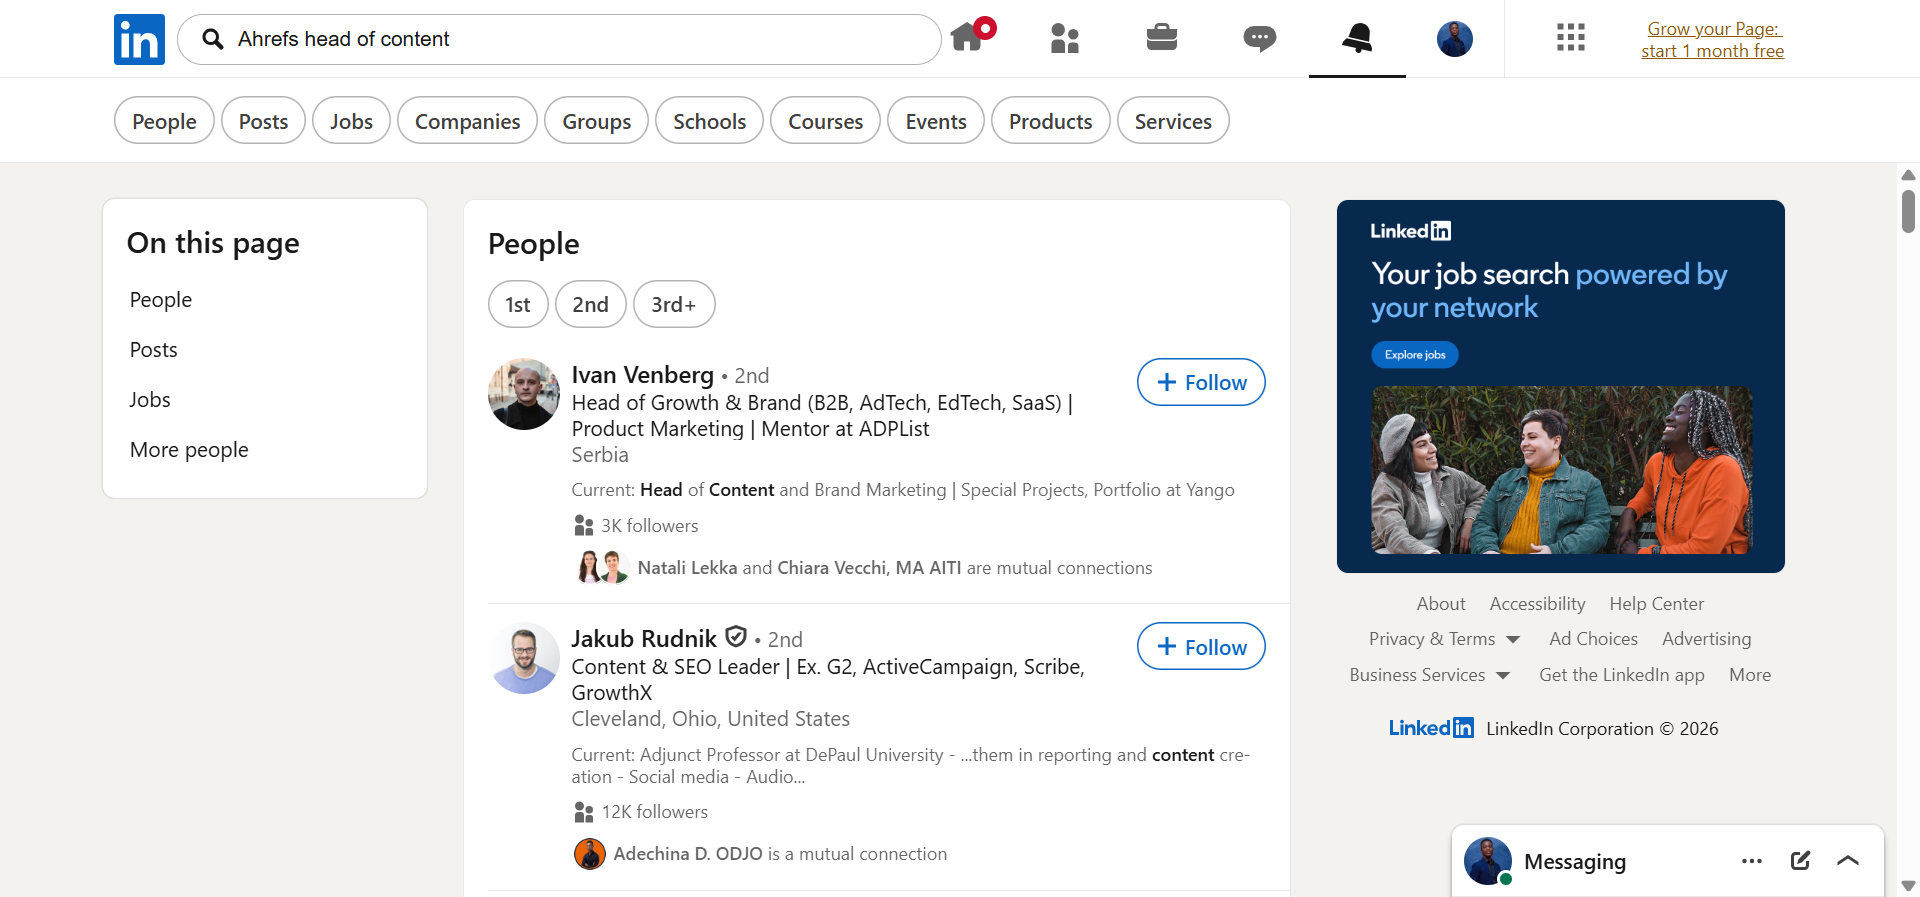Screen dimensions: 1920x897
Task: Open the apps grid icon
Action: 1570,38
